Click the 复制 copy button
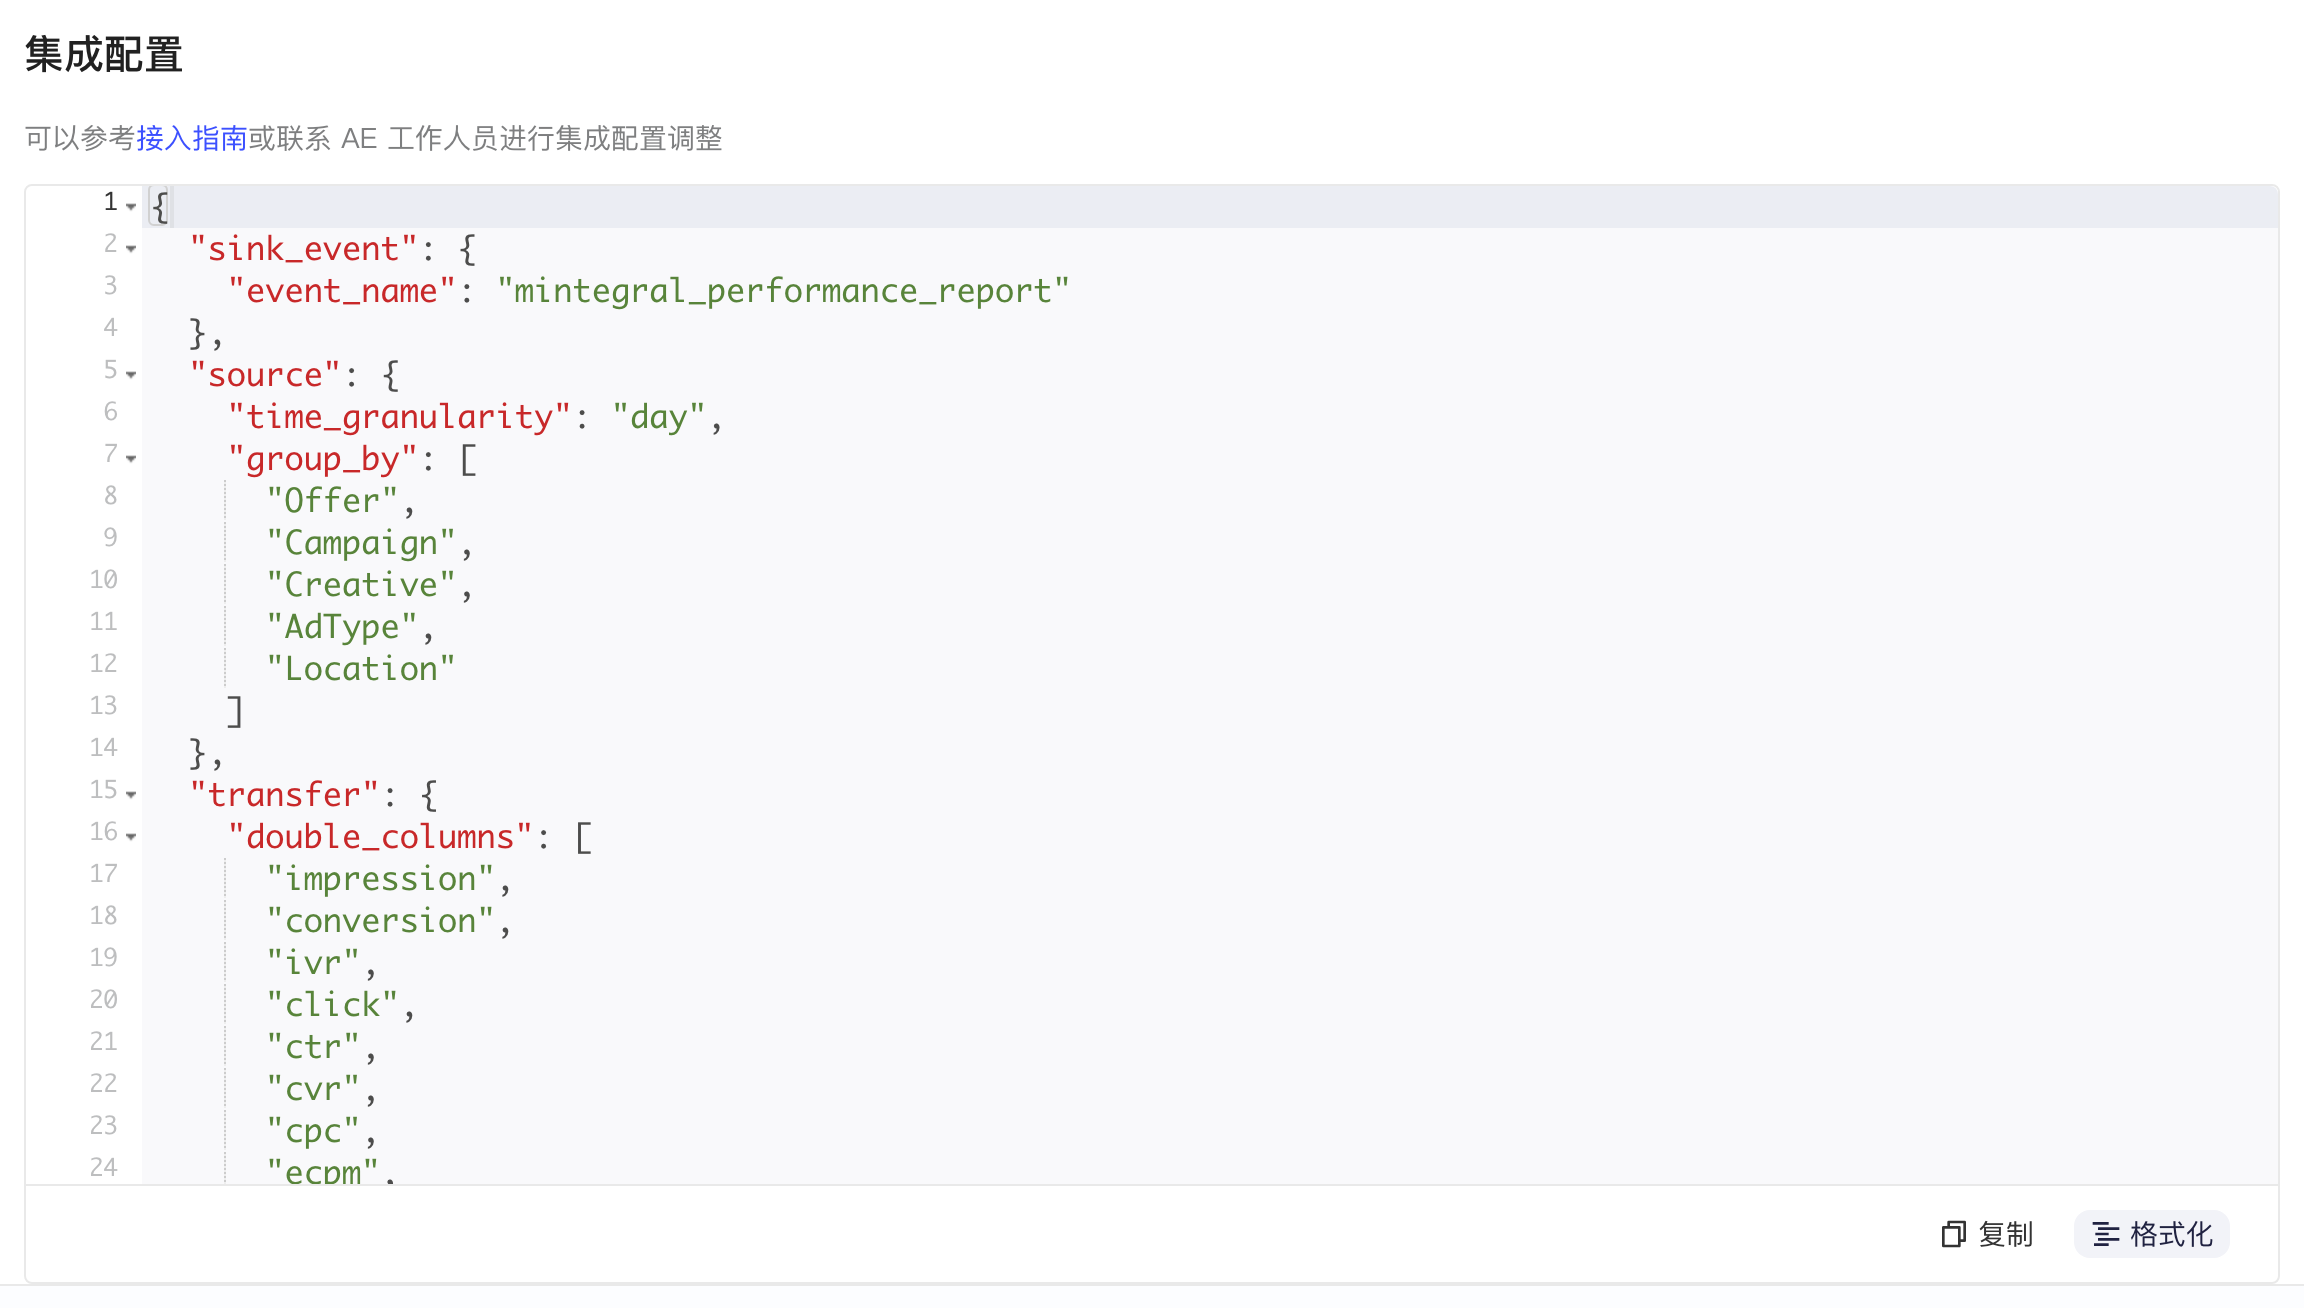 pyautogui.click(x=1987, y=1234)
